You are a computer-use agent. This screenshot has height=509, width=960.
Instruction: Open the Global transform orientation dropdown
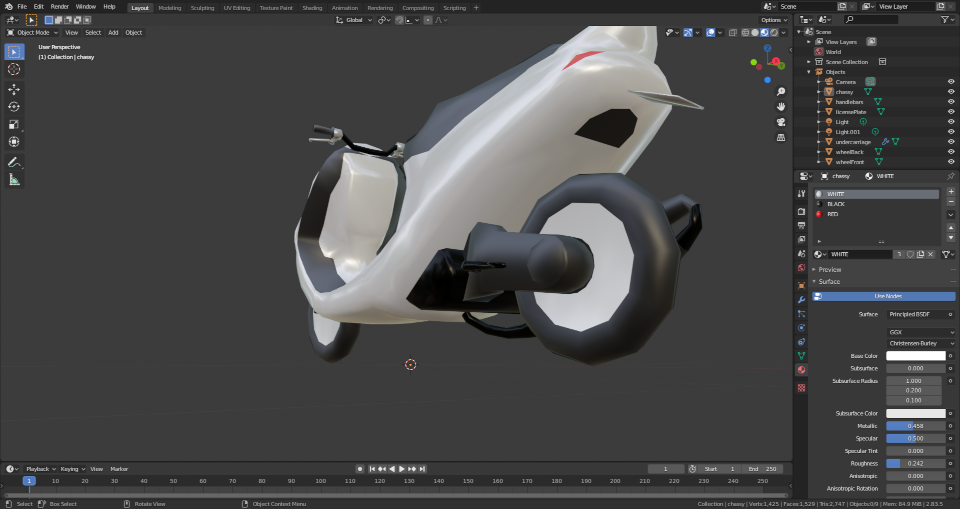pos(354,20)
